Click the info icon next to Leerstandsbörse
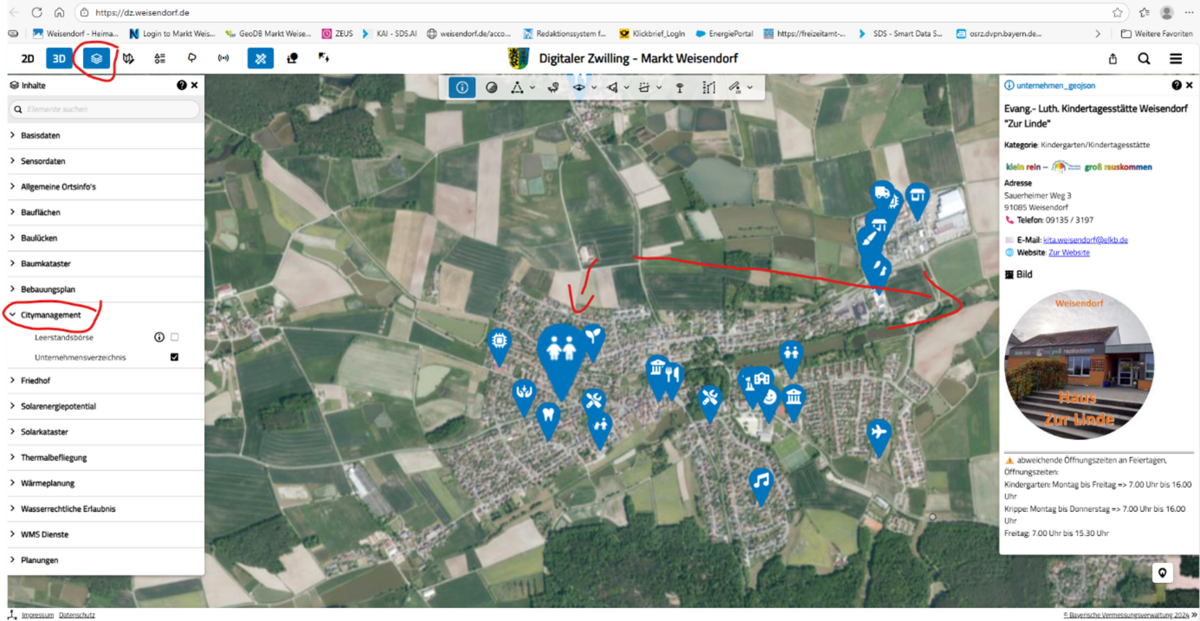1200x621 pixels. coord(158,338)
